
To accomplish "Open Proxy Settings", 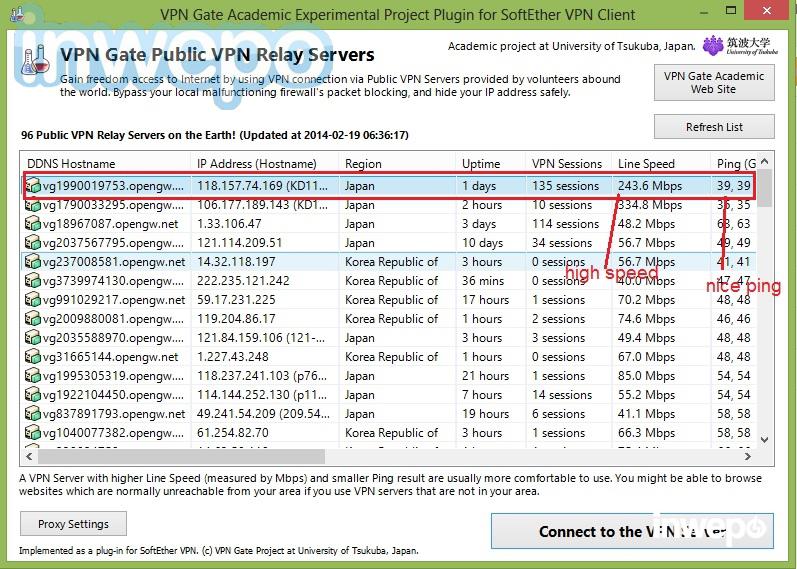I will [73, 524].
